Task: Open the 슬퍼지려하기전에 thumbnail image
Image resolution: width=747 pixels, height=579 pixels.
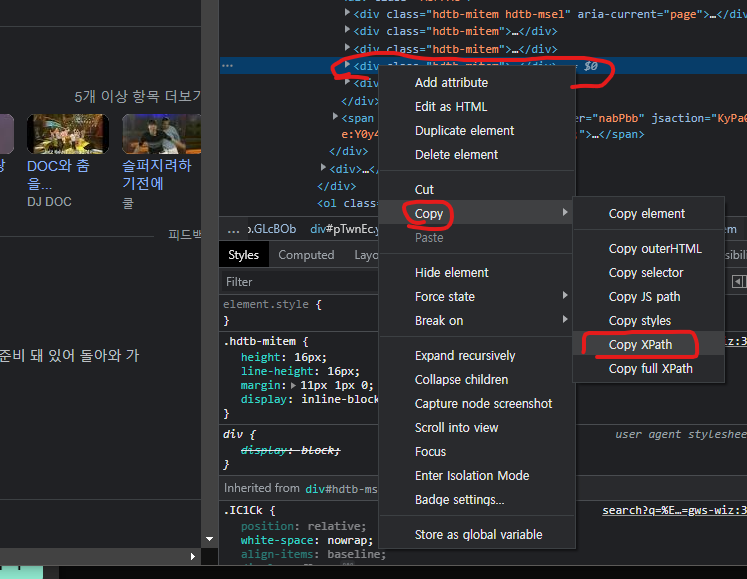Action: pyautogui.click(x=162, y=134)
